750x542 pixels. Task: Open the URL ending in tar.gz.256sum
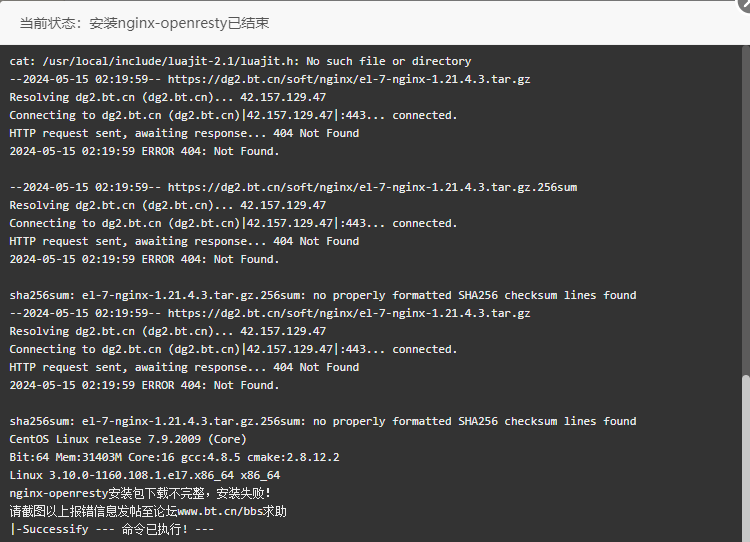pyautogui.click(x=372, y=187)
